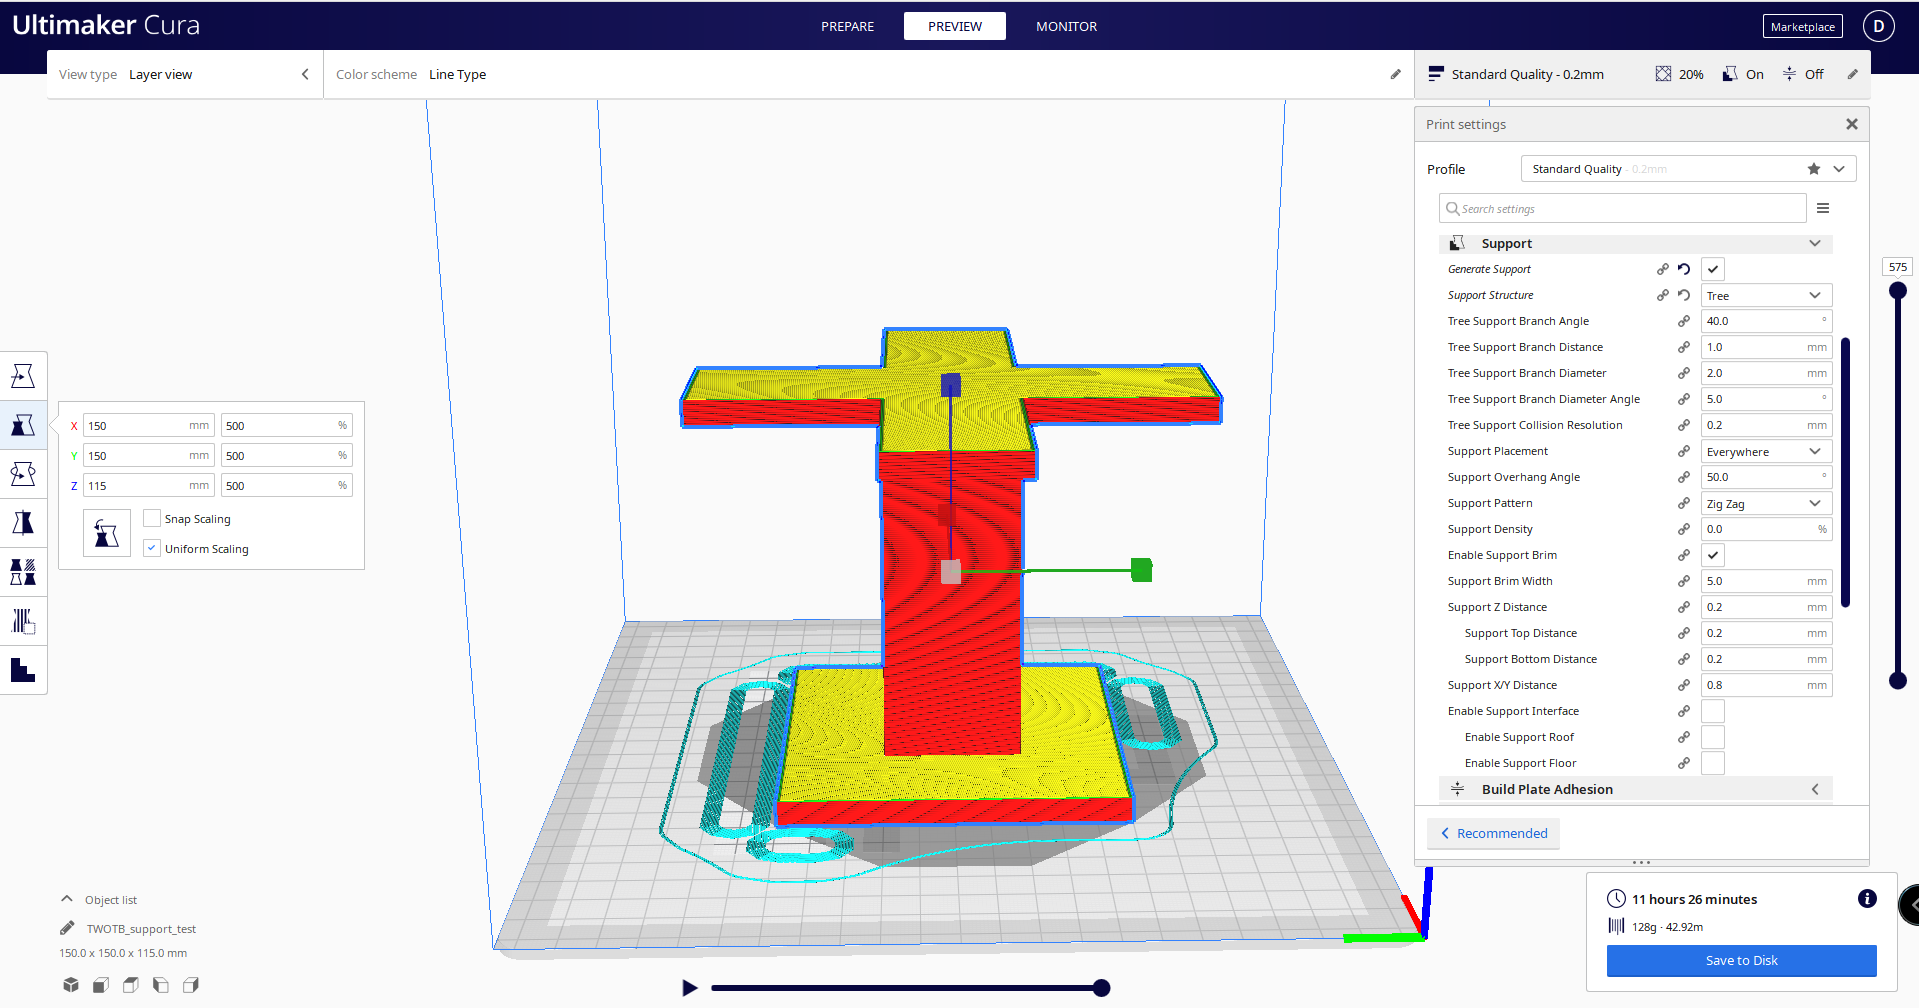Open the Support Structure dropdown

point(1766,295)
